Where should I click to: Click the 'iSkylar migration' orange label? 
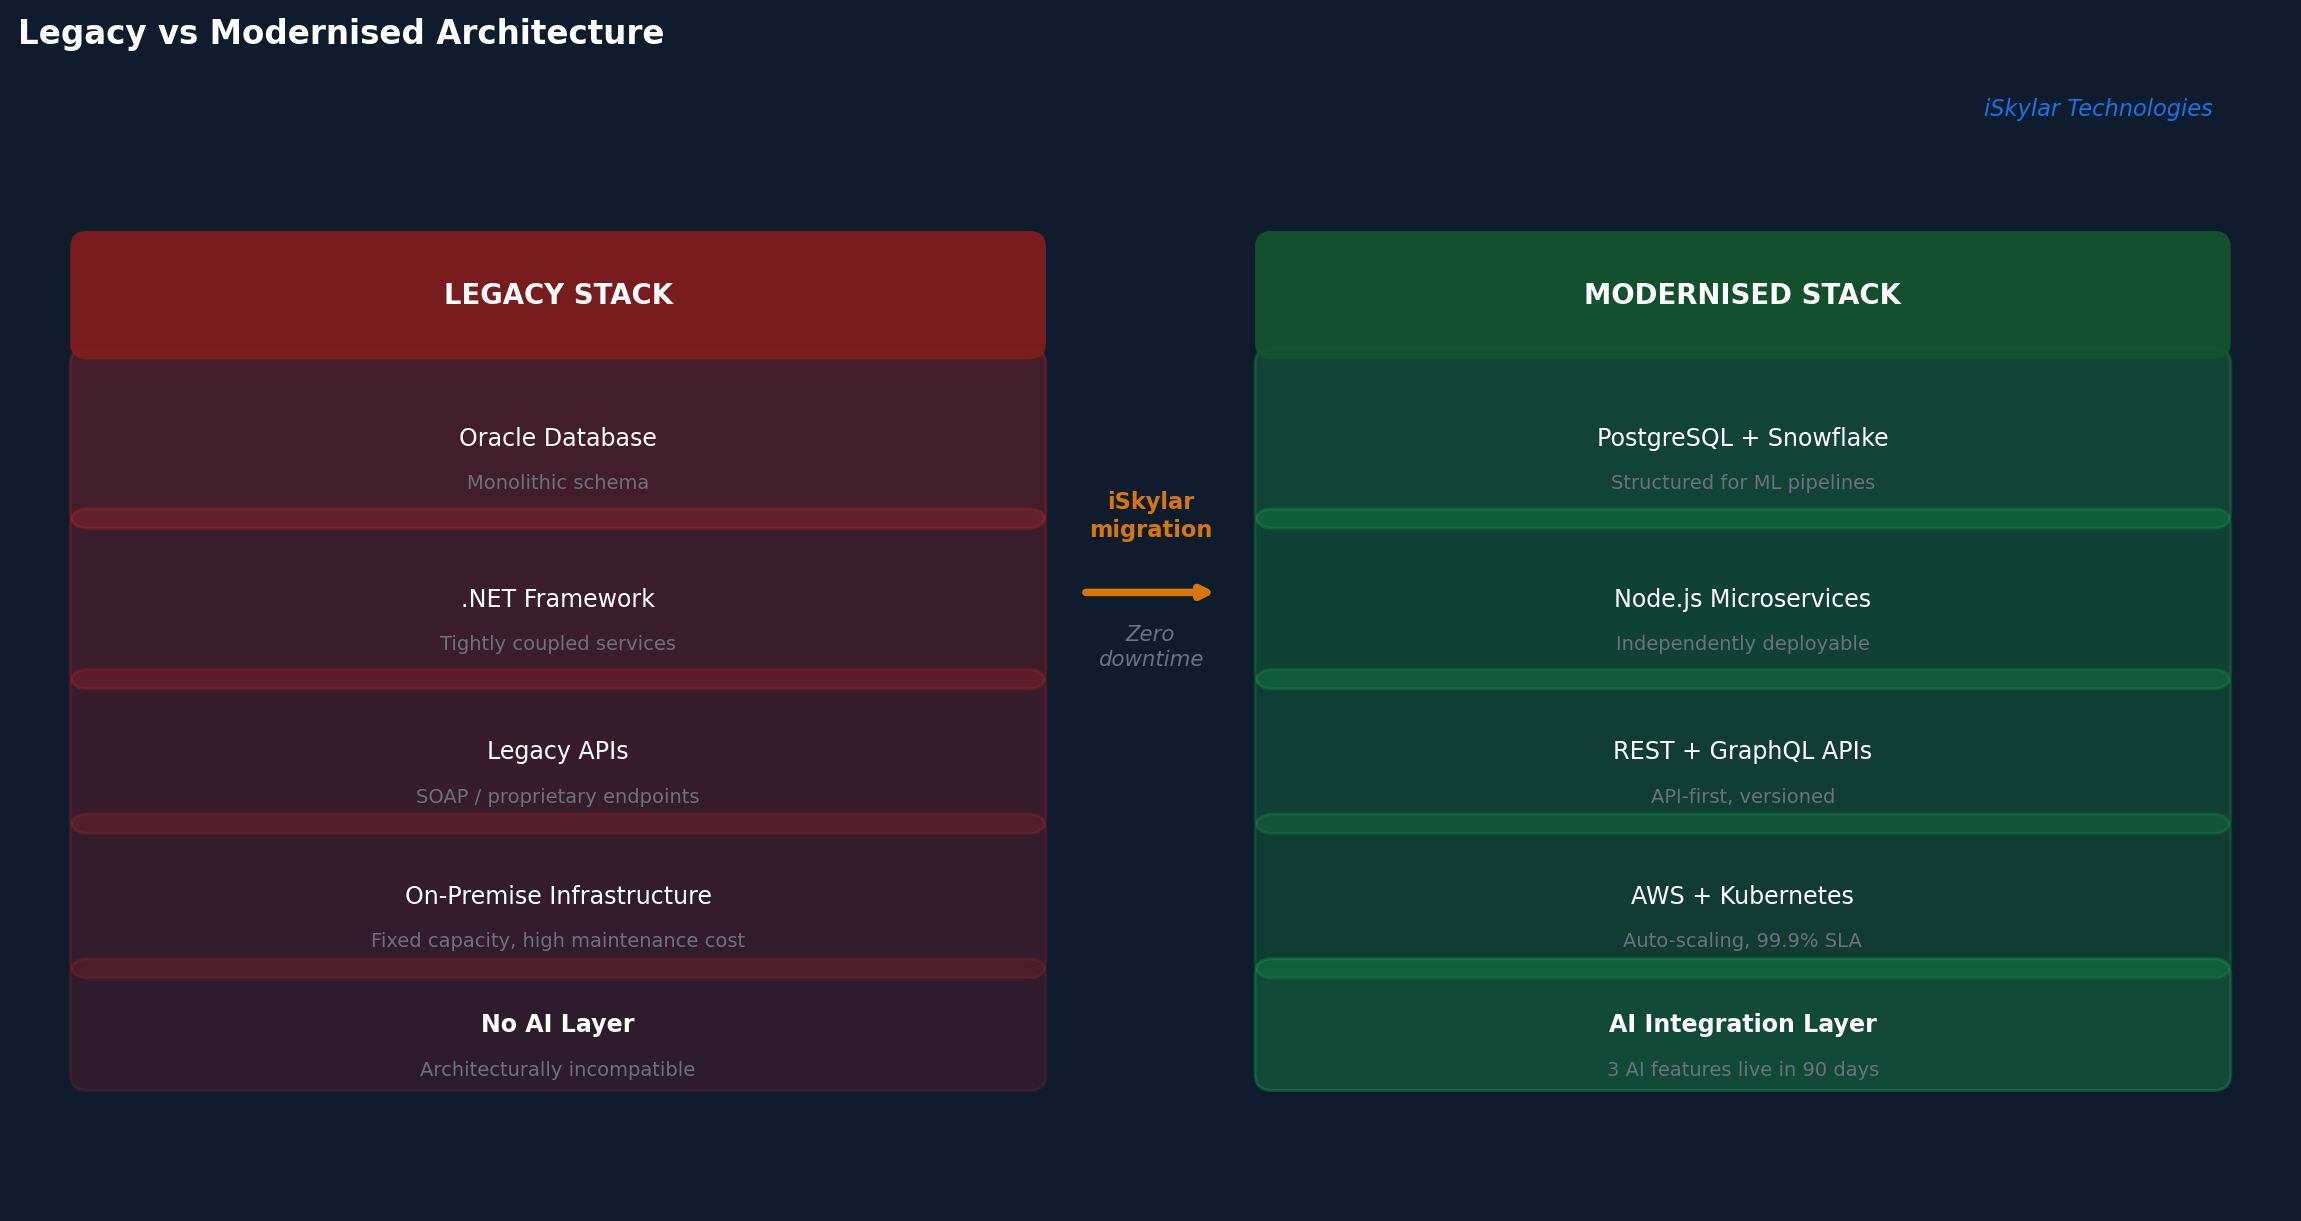tap(1150, 516)
